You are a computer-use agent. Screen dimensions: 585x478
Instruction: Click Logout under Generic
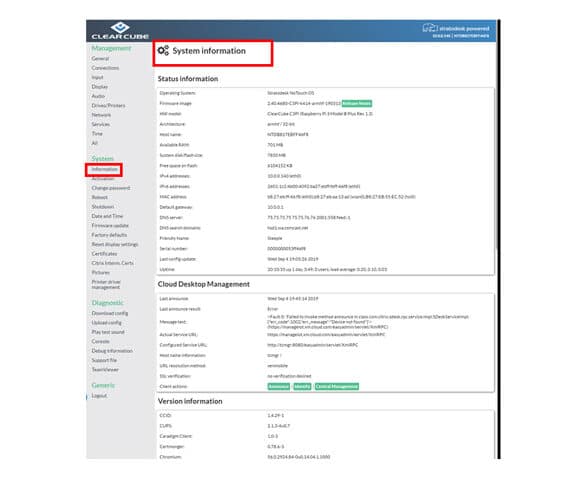[99, 396]
